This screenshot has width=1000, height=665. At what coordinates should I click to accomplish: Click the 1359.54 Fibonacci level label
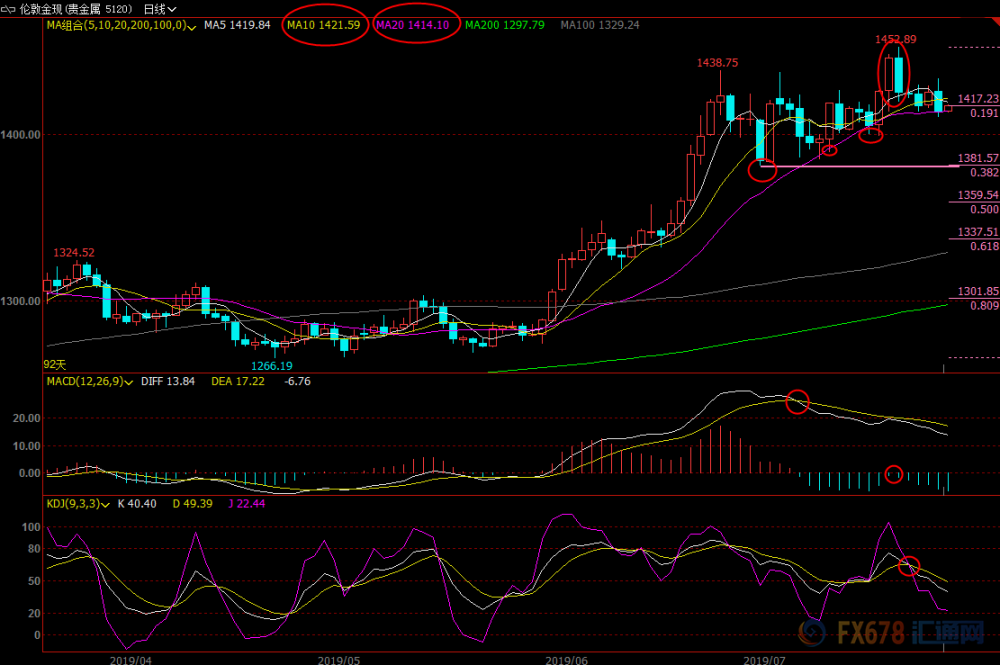(x=978, y=195)
